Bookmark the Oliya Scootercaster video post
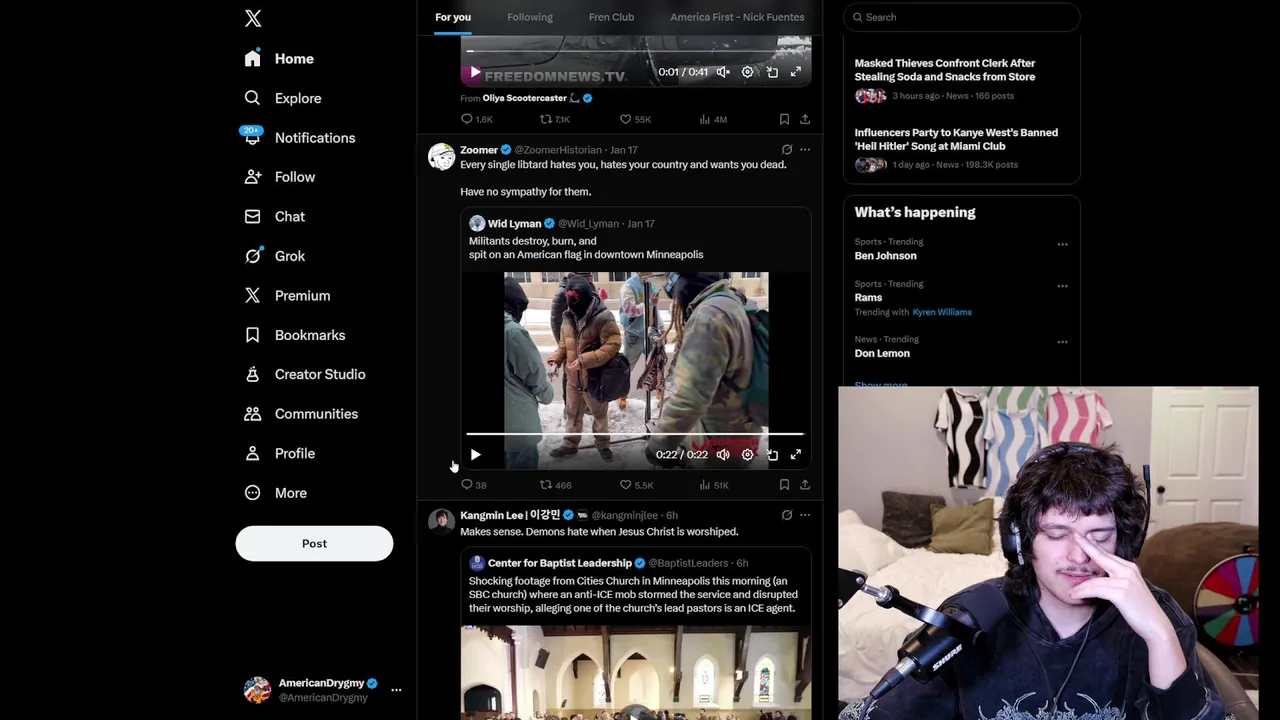 [784, 119]
